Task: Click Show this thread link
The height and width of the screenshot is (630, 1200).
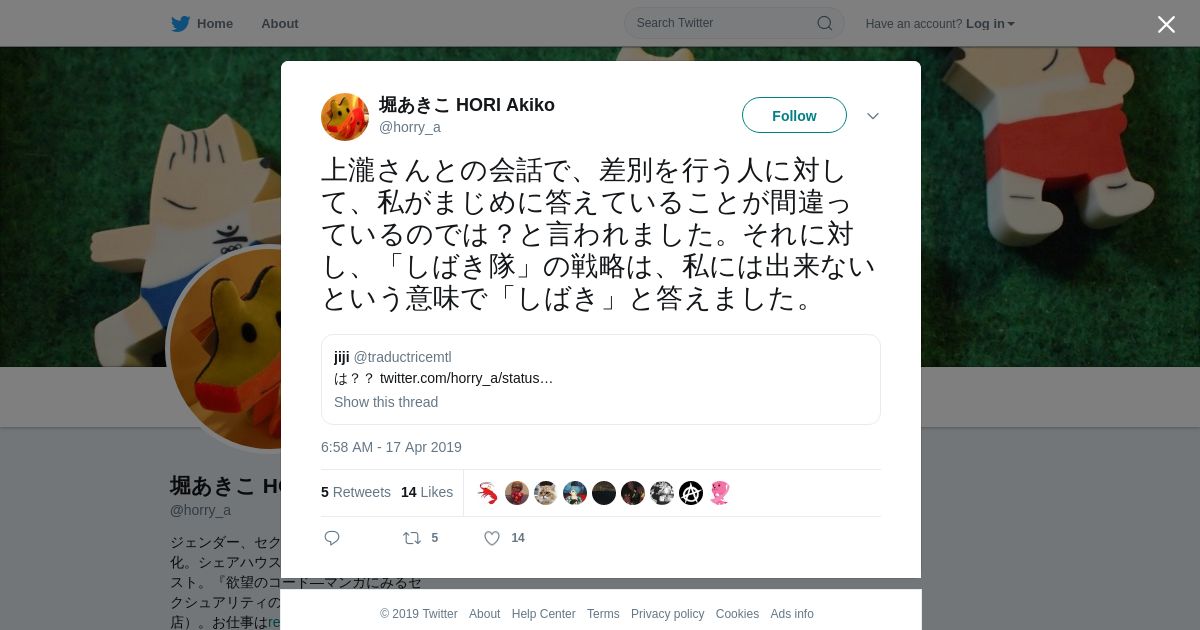Action: (386, 402)
